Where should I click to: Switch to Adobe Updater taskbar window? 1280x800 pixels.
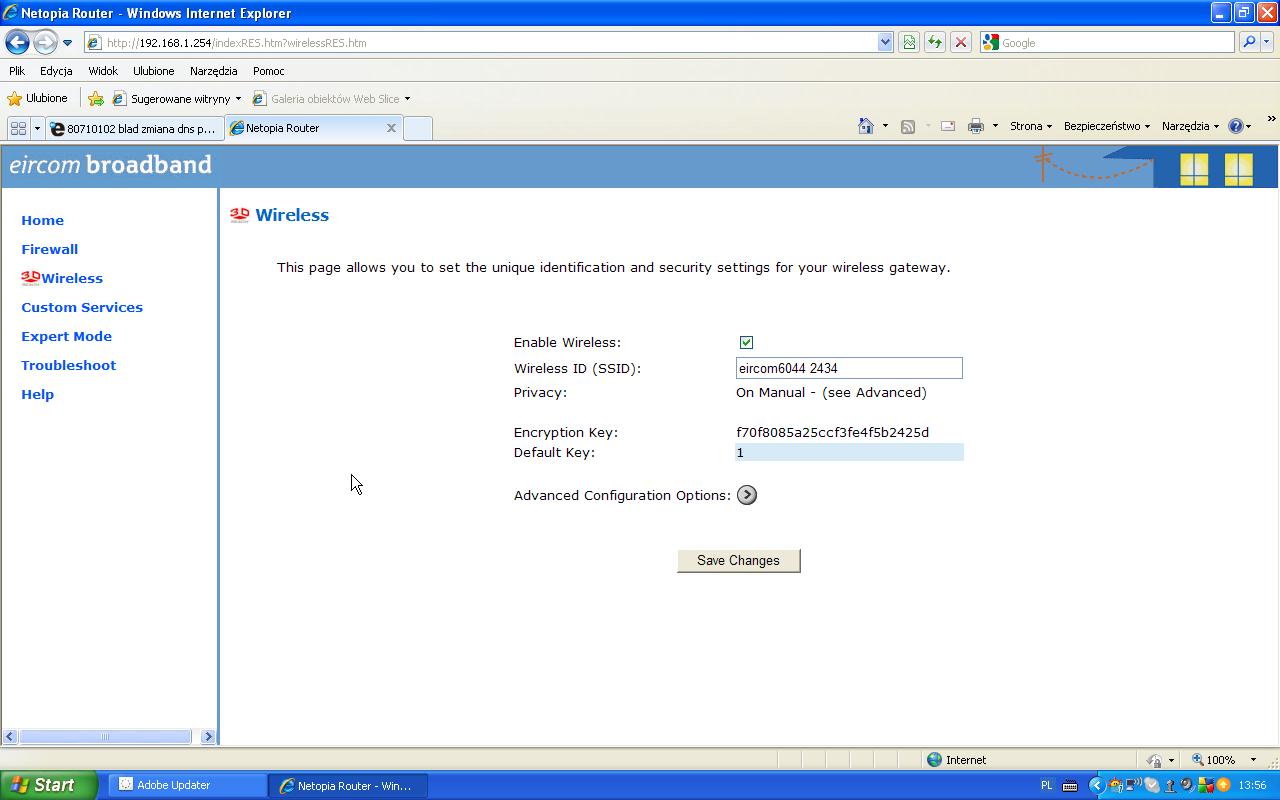[187, 785]
